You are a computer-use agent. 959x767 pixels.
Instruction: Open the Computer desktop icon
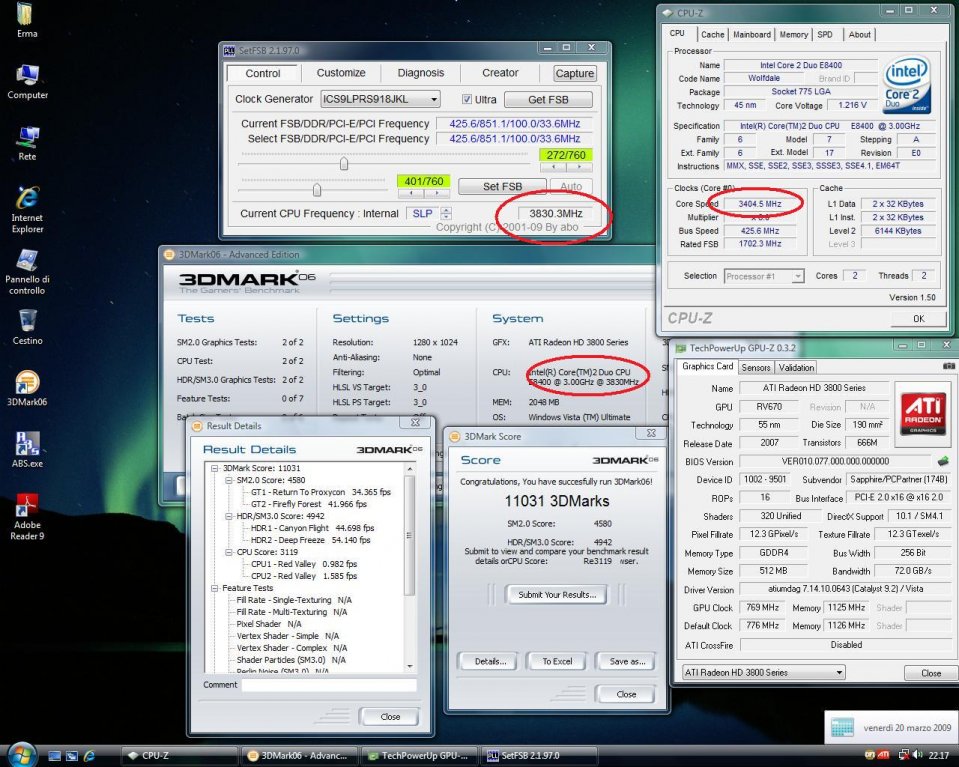[x=27, y=81]
